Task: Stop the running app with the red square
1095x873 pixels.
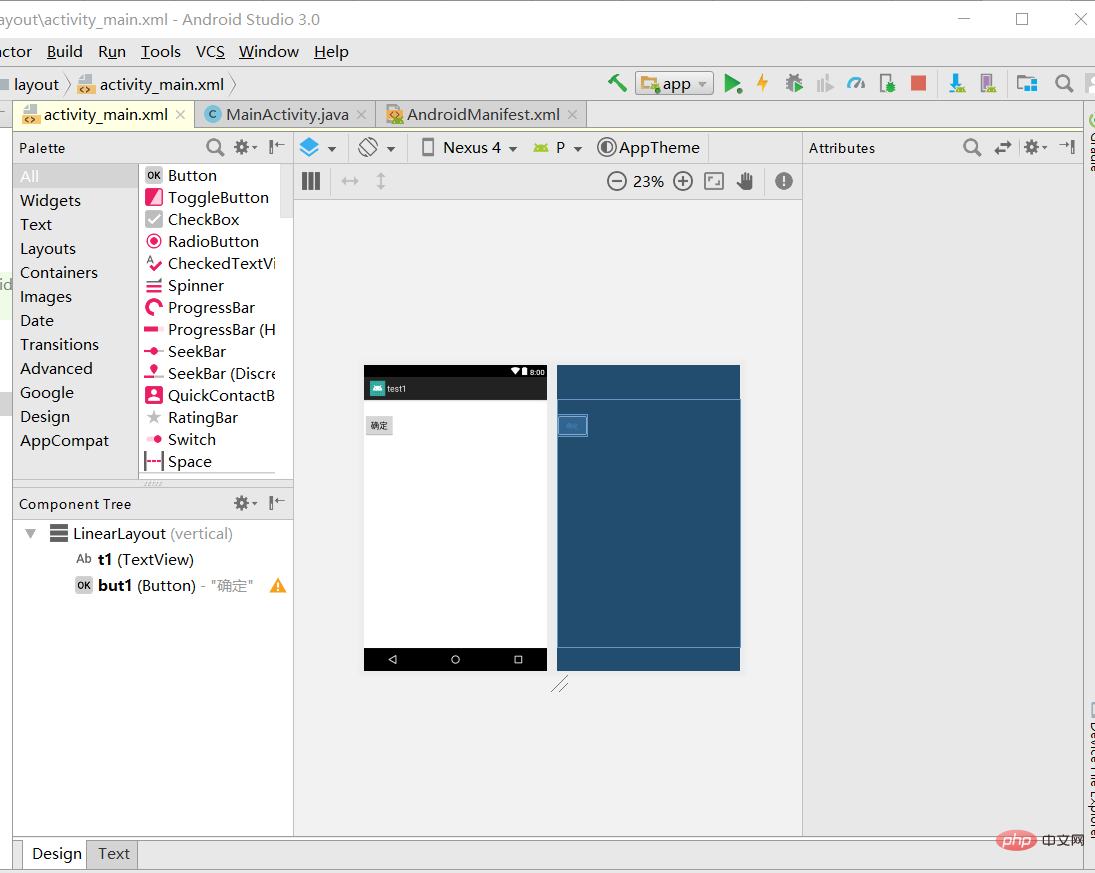Action: coord(918,83)
